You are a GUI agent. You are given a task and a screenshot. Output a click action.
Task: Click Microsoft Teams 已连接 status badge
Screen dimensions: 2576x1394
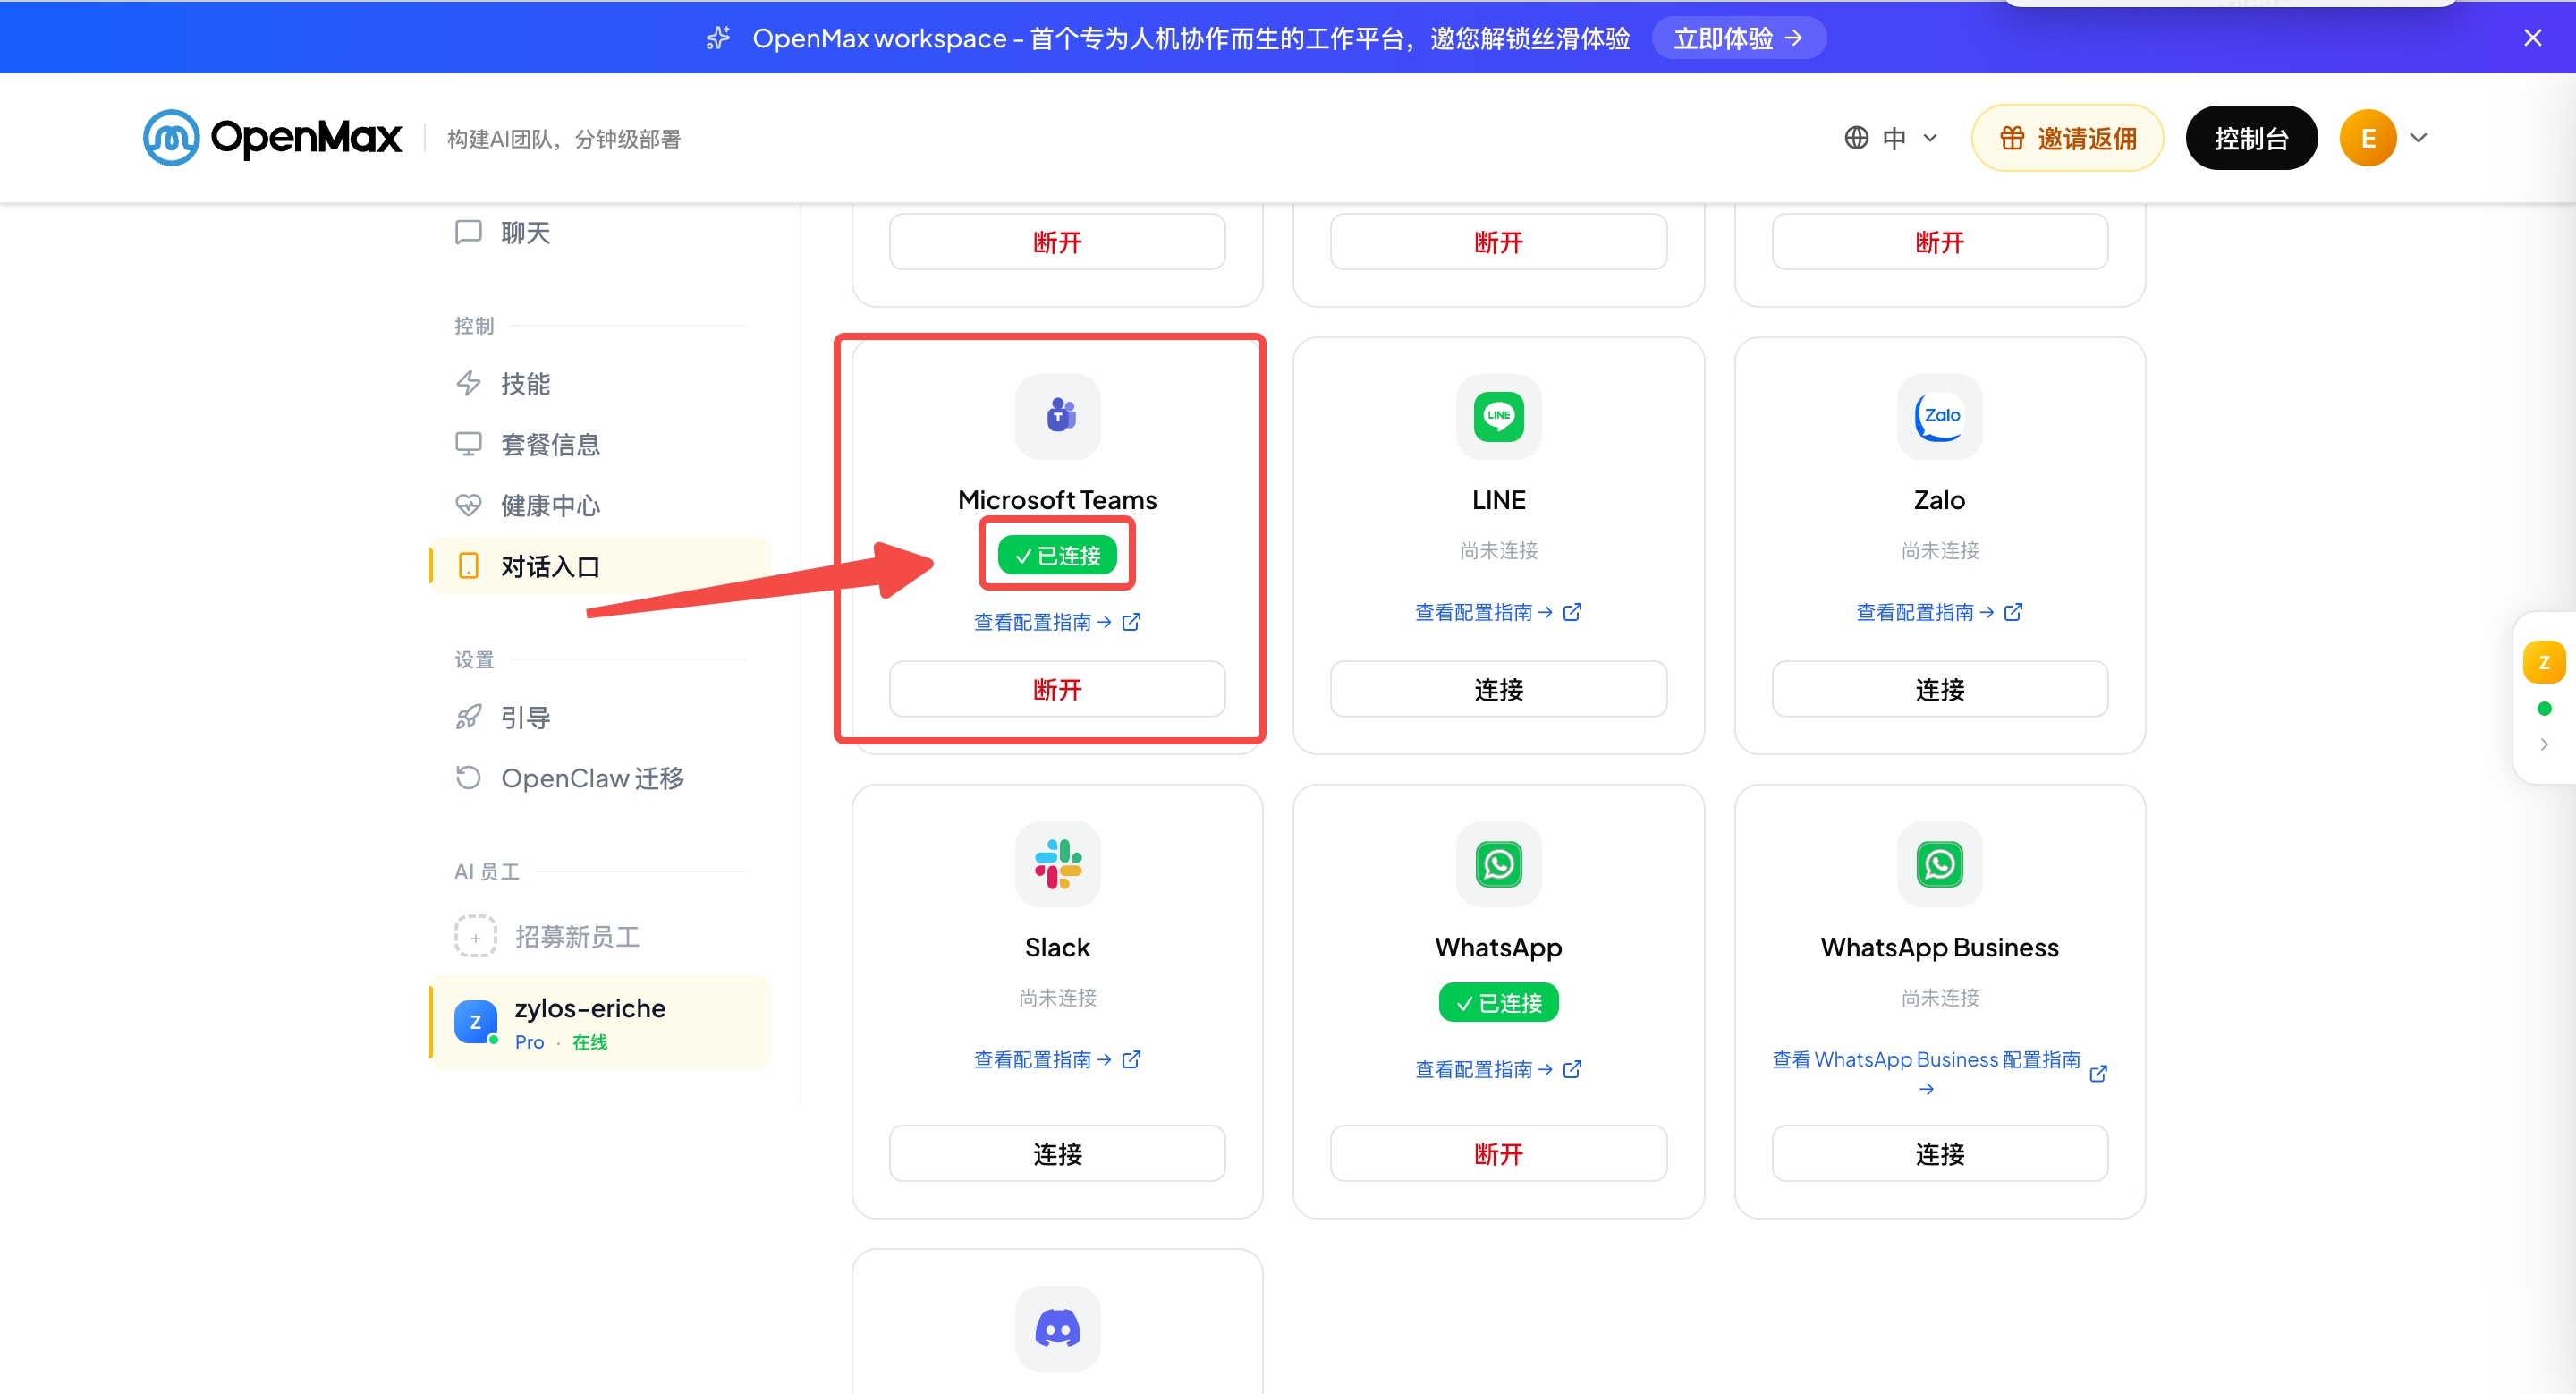click(x=1057, y=555)
